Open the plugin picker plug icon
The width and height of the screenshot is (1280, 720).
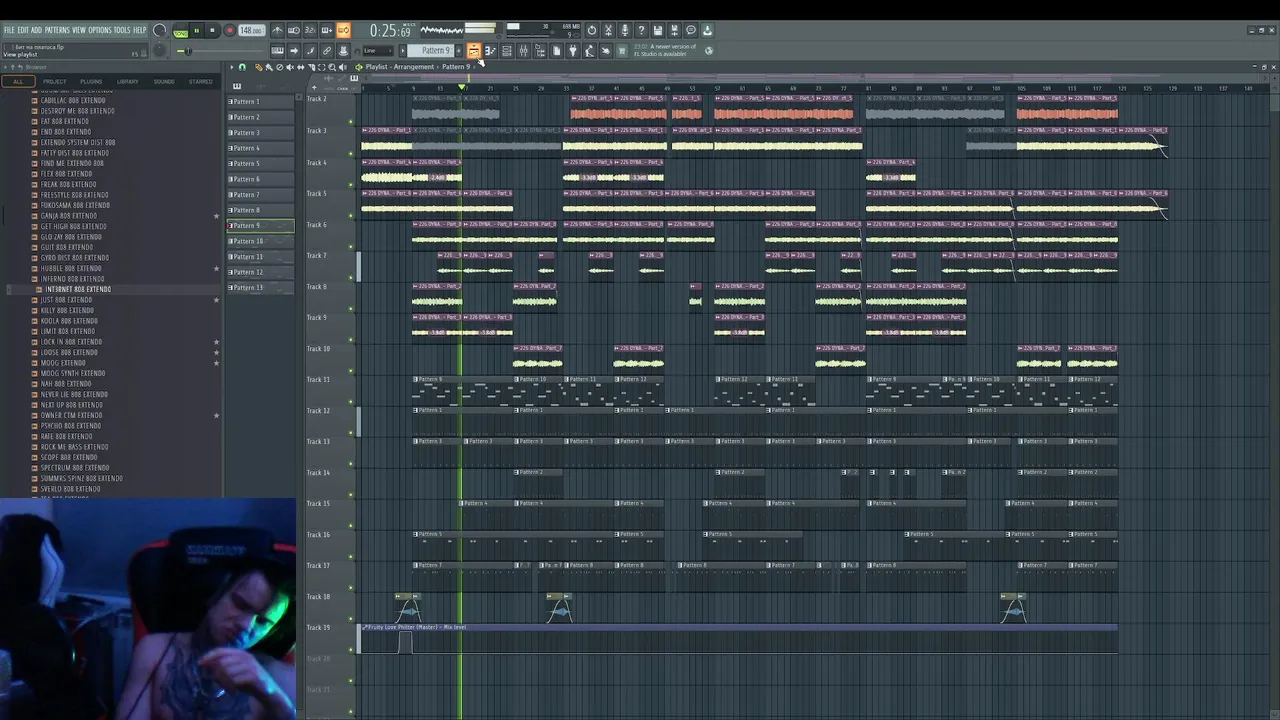tap(572, 50)
